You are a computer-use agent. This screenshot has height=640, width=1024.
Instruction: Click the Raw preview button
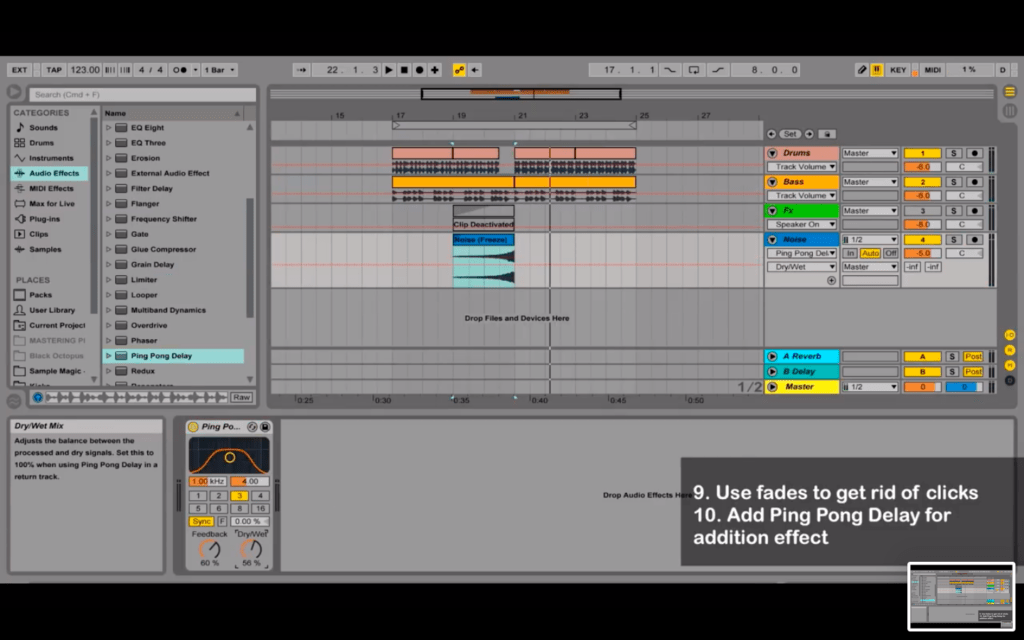point(241,397)
